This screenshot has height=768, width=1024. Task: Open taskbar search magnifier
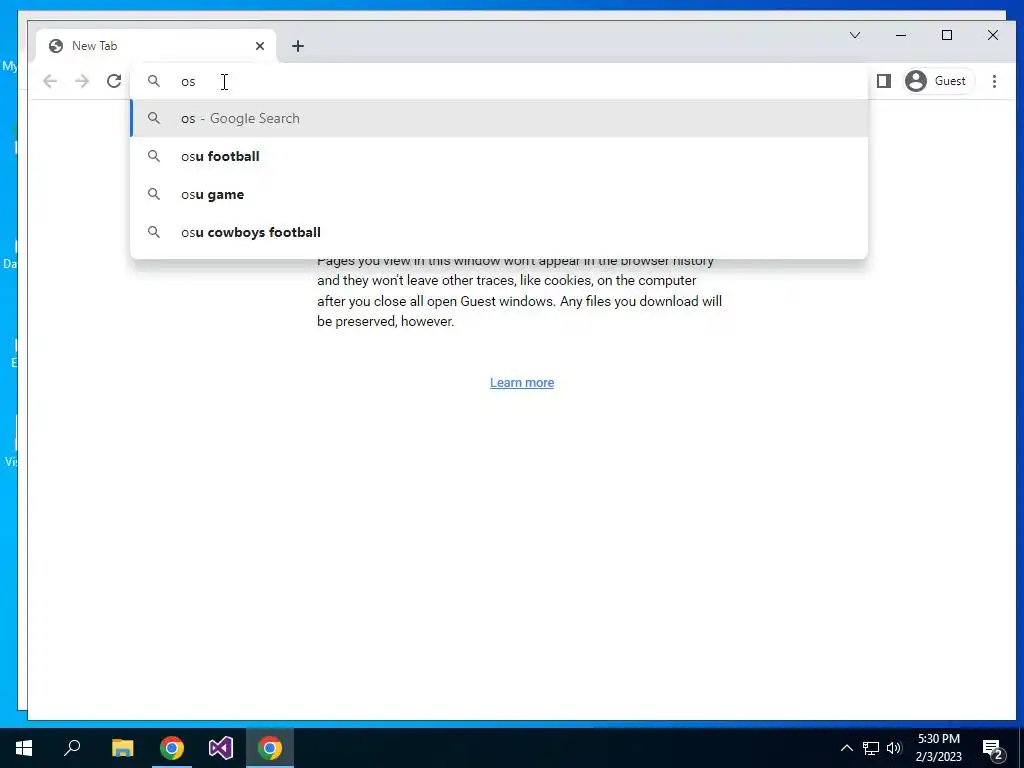point(72,748)
